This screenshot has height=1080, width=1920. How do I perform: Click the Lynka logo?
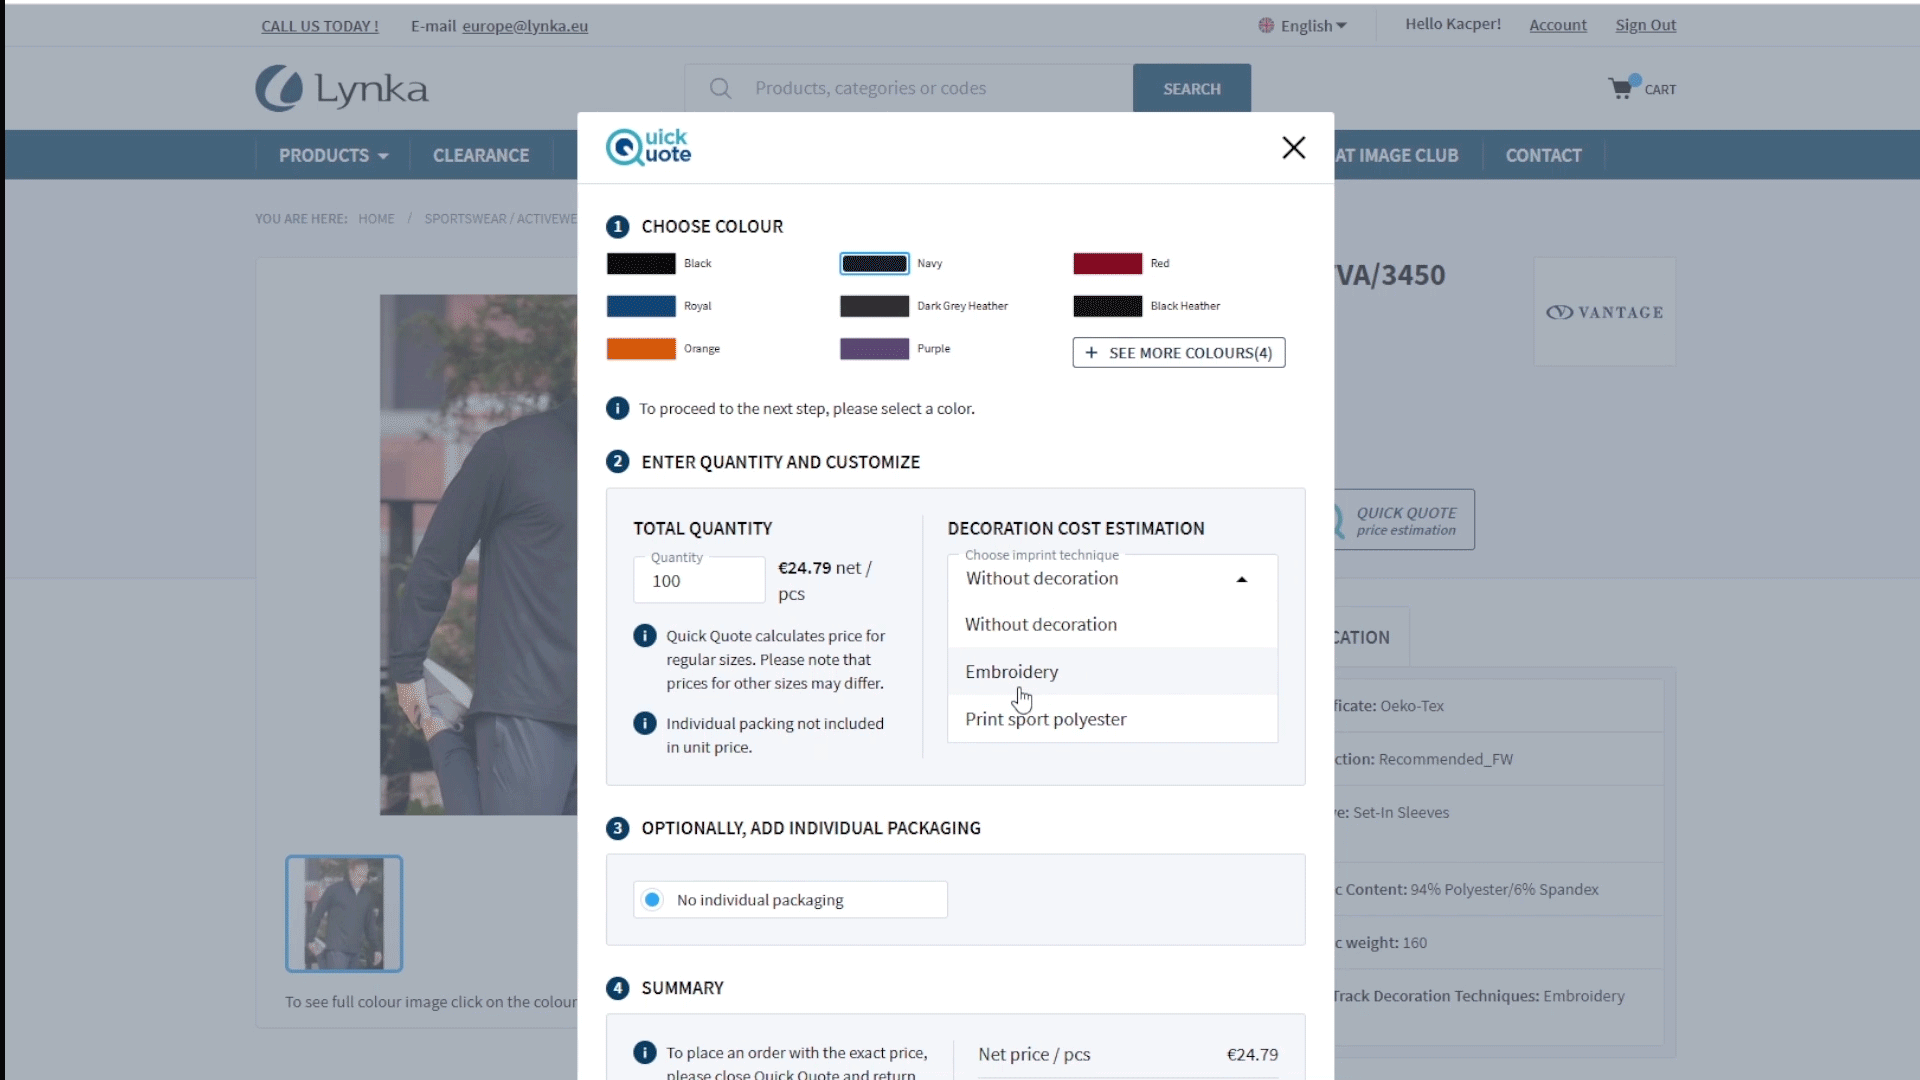[x=342, y=89]
